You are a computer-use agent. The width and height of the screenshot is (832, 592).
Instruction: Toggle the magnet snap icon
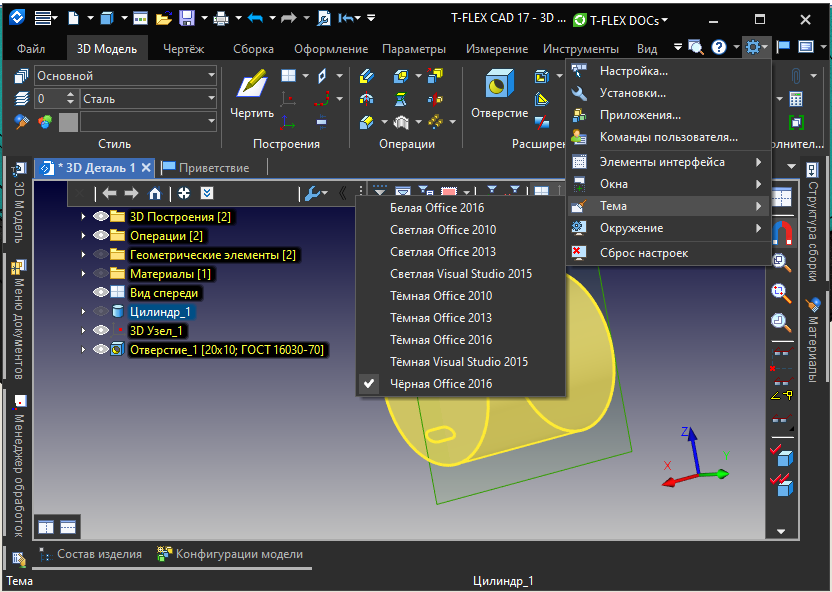pos(783,232)
